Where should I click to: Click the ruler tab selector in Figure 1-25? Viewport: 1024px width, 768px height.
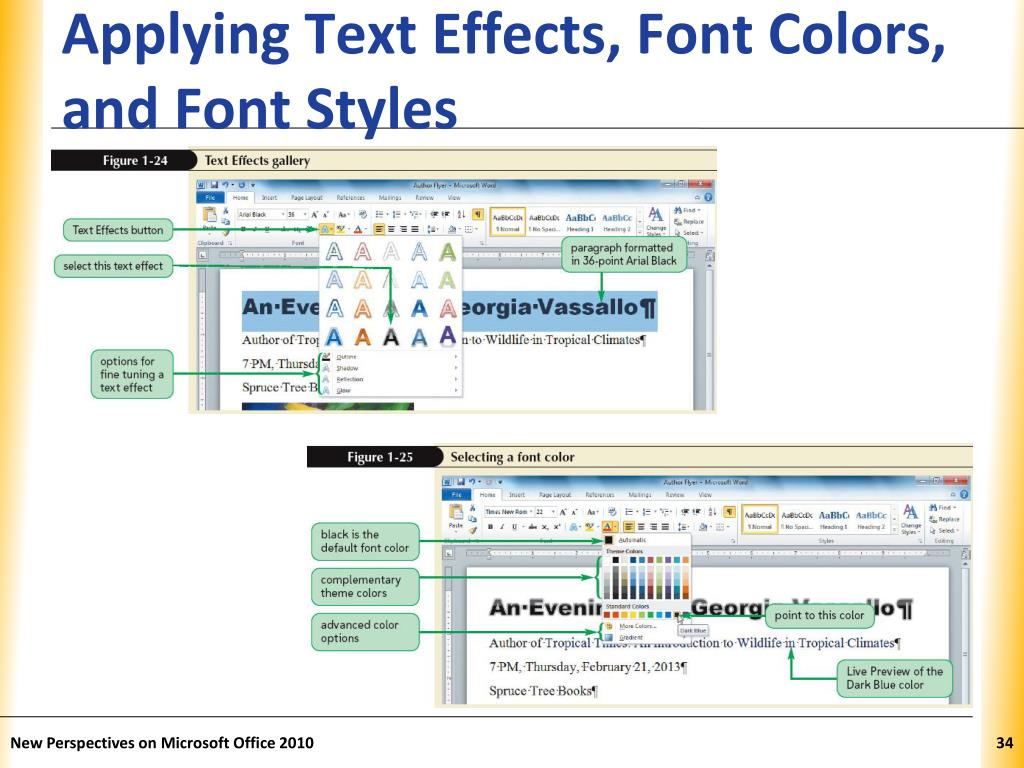449,553
